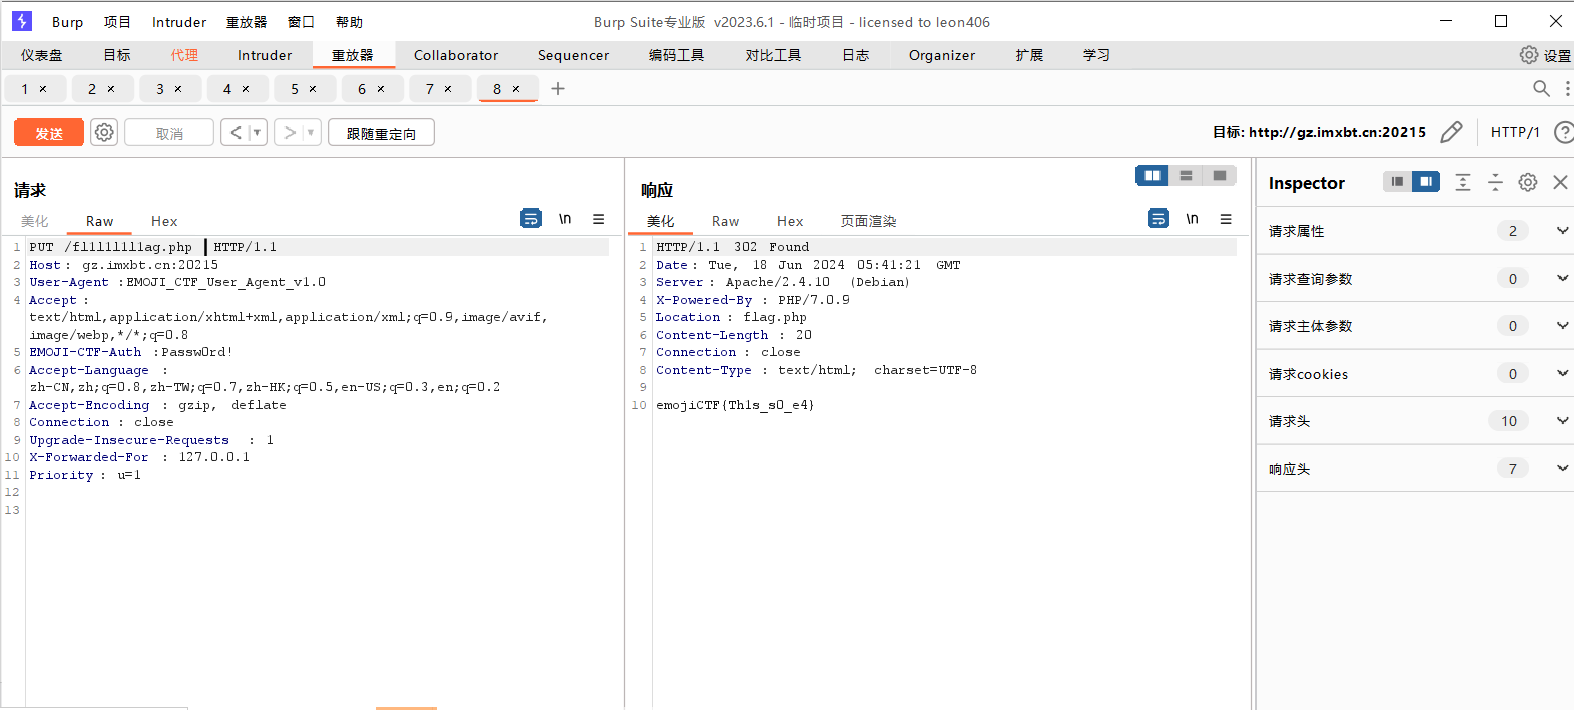
Task: Close repeater tab 2
Action: coord(111,89)
